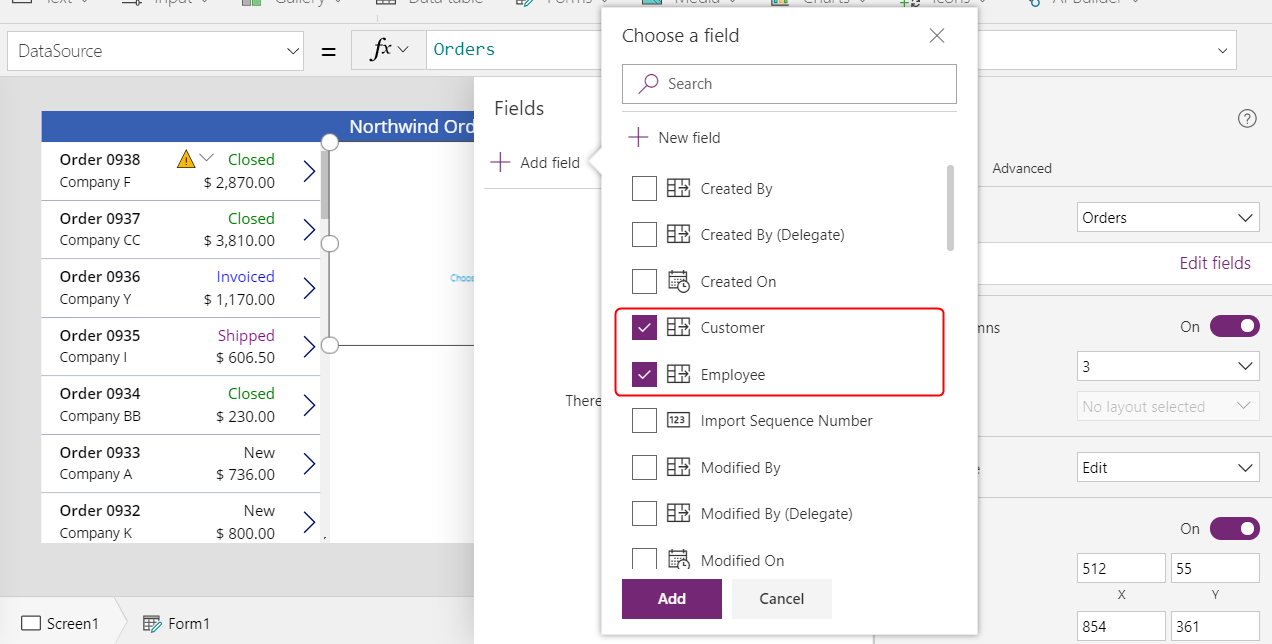Open the Edit mode dropdown
This screenshot has width=1272, height=644.
(1167, 467)
